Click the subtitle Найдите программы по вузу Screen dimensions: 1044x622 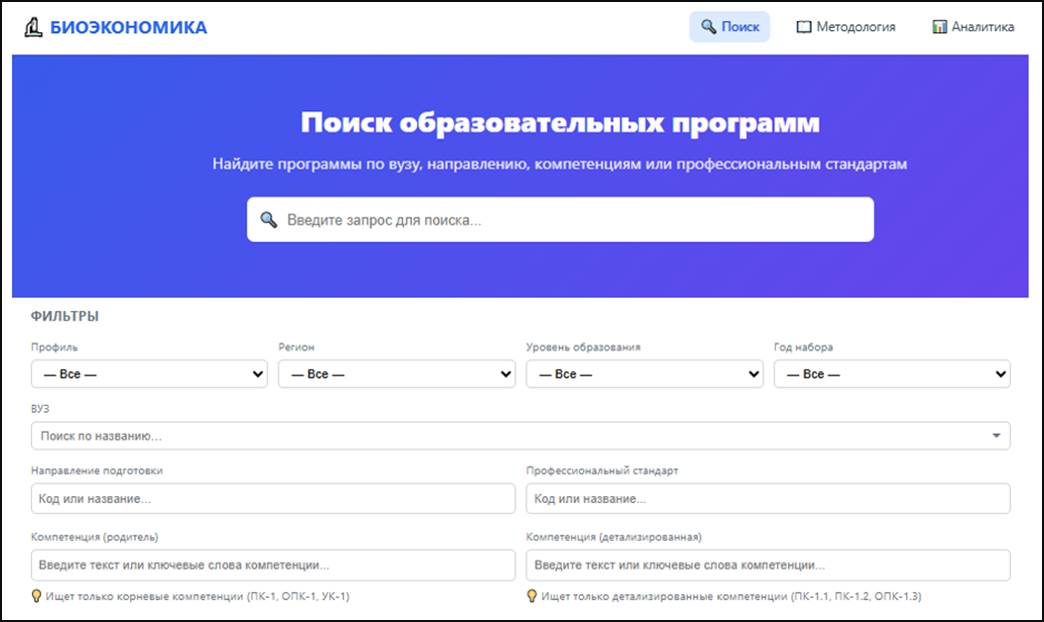560,164
